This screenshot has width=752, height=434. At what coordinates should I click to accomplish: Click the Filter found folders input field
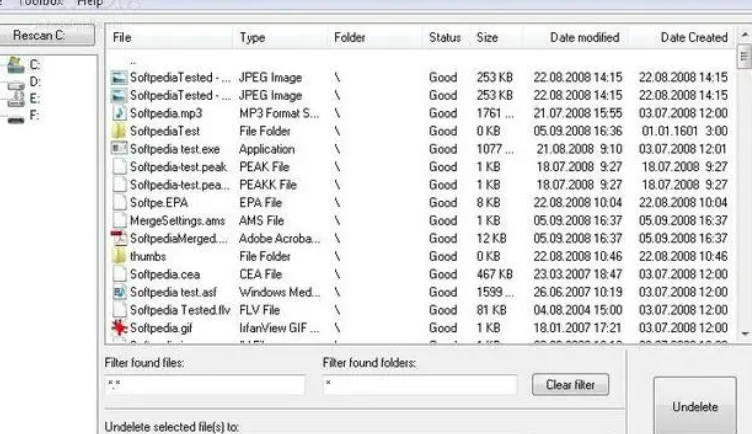pyautogui.click(x=420, y=385)
